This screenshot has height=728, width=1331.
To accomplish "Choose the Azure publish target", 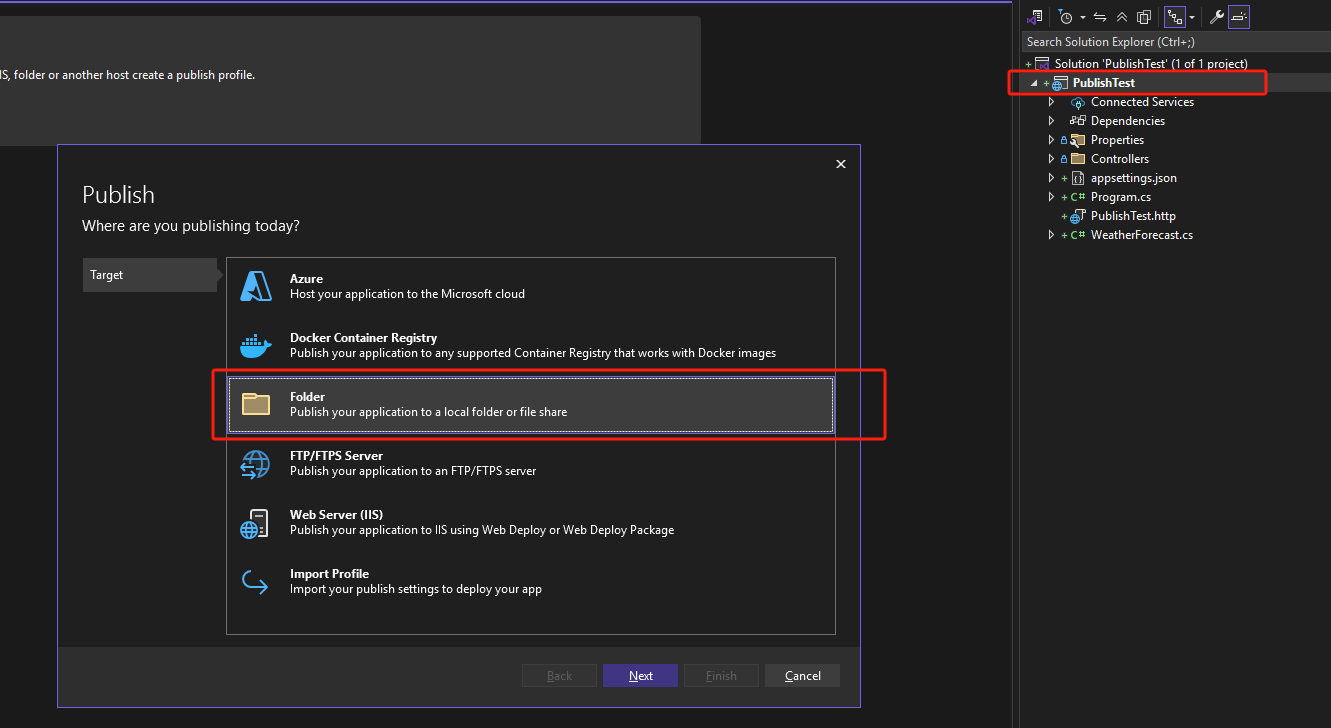I will tap(531, 286).
